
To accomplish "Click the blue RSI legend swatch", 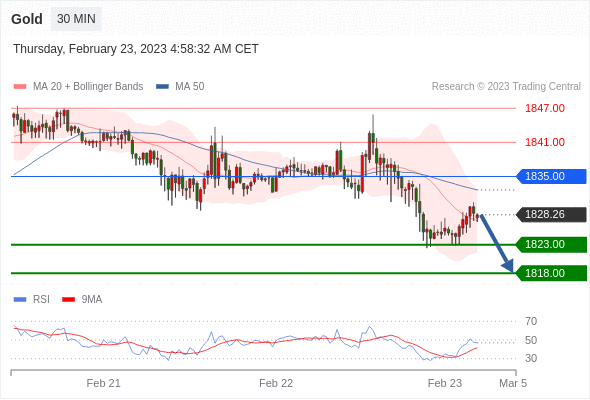I will [x=20, y=300].
